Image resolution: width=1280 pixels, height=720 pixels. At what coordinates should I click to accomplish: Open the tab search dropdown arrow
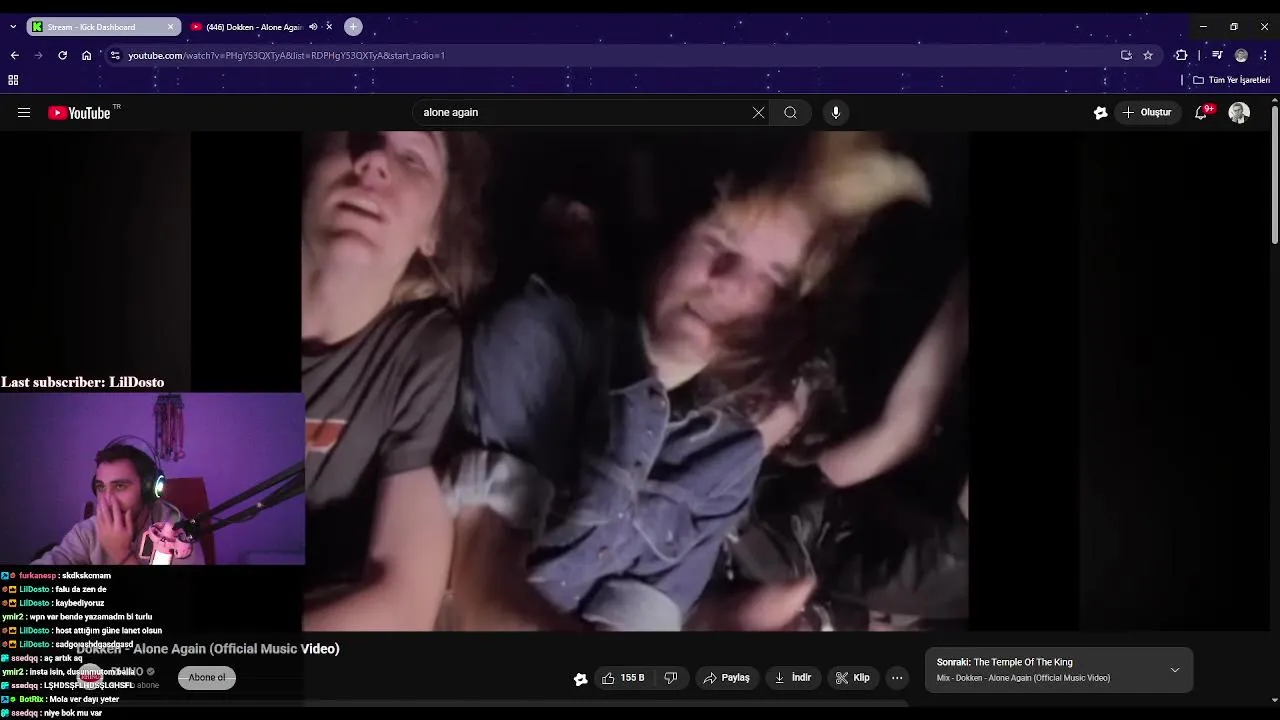coord(12,27)
